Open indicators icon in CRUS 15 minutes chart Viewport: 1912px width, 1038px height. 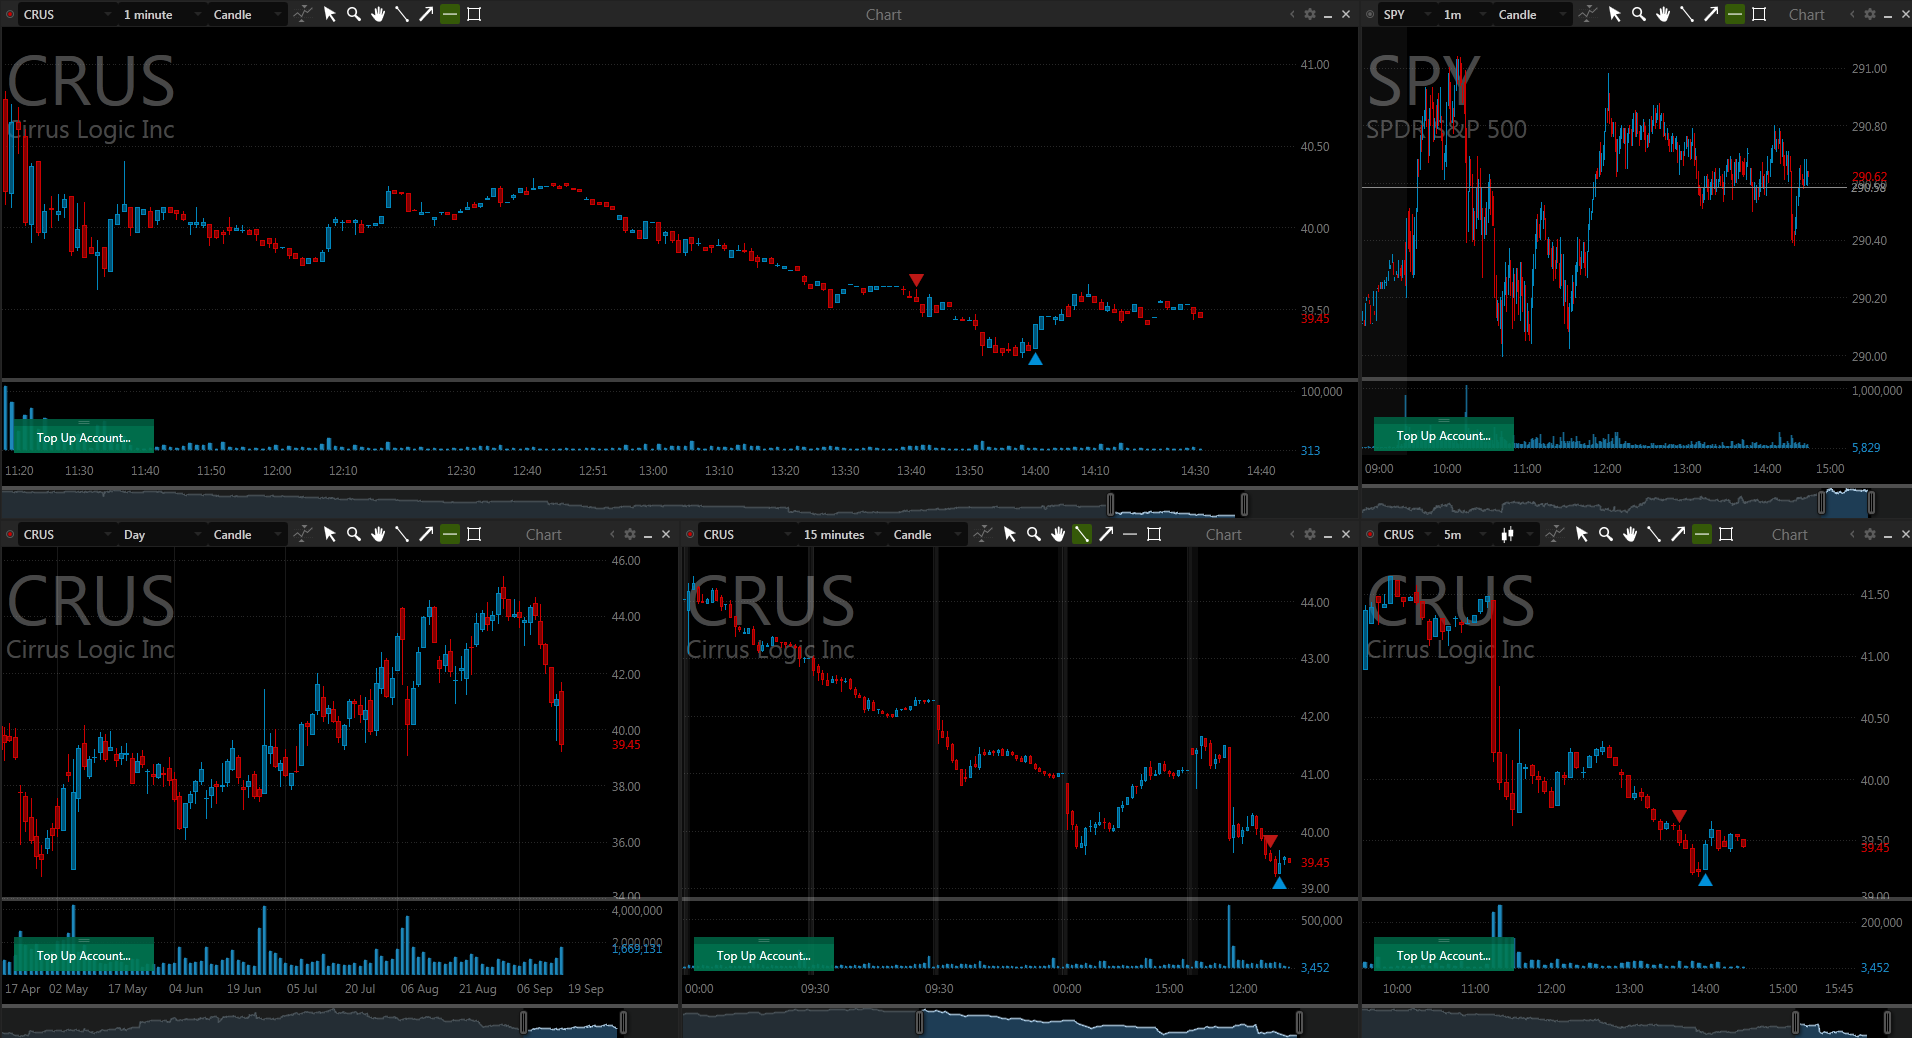click(x=982, y=534)
